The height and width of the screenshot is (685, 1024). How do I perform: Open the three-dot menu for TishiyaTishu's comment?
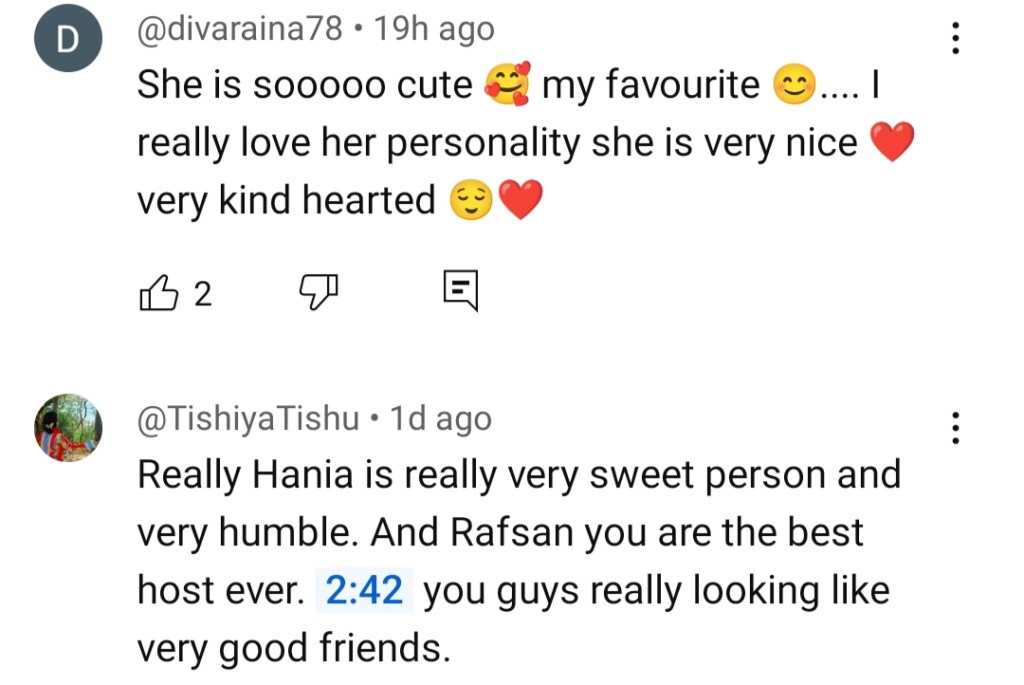click(x=956, y=427)
